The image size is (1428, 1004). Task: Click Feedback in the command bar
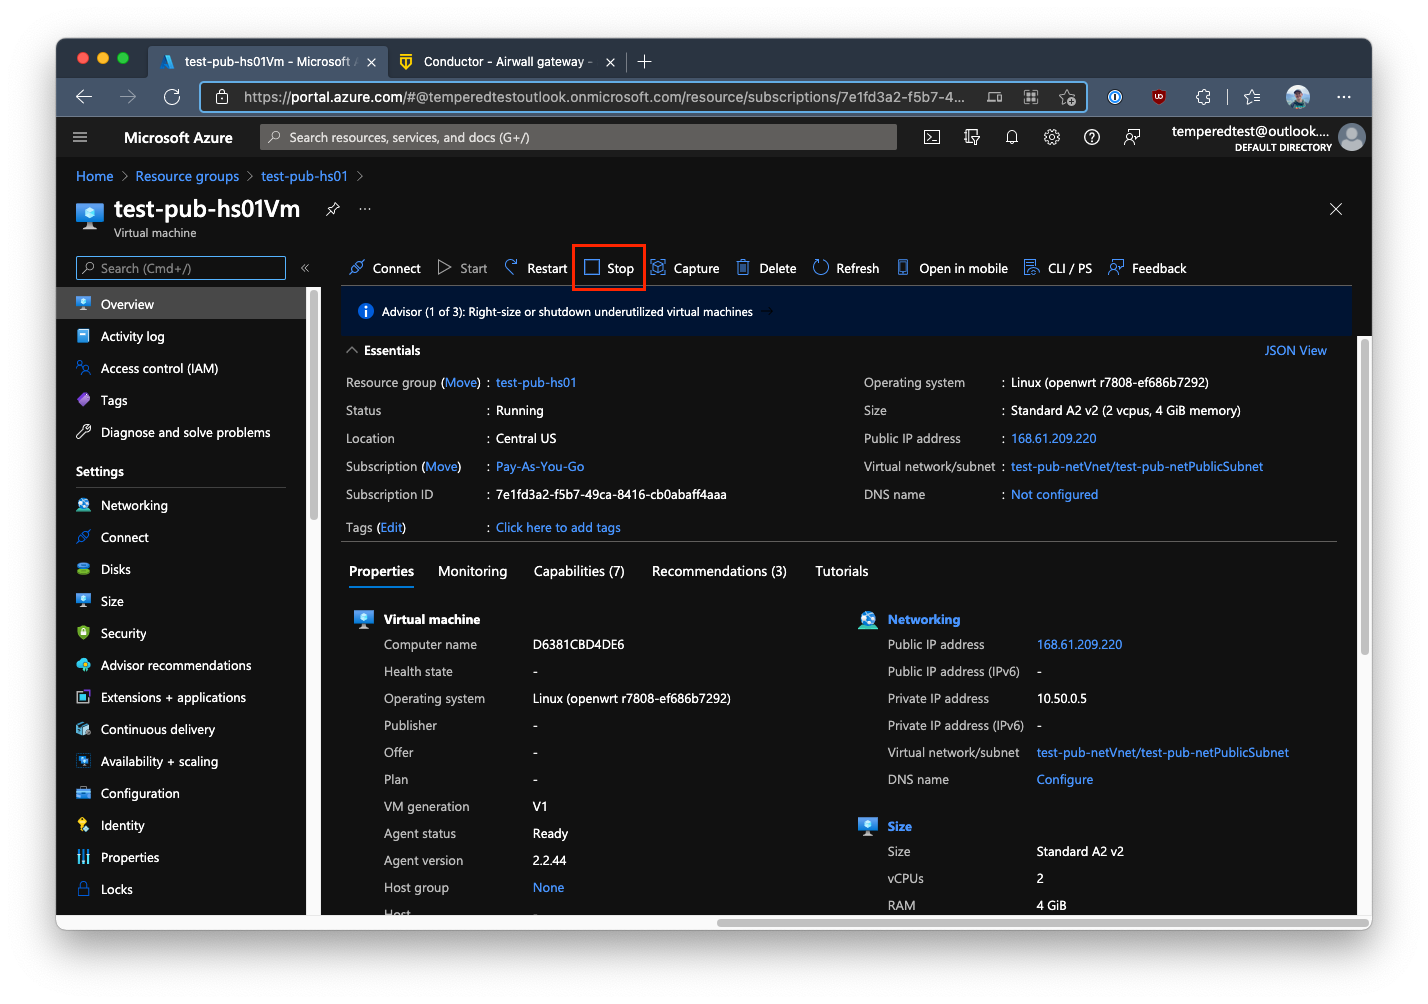click(1147, 268)
